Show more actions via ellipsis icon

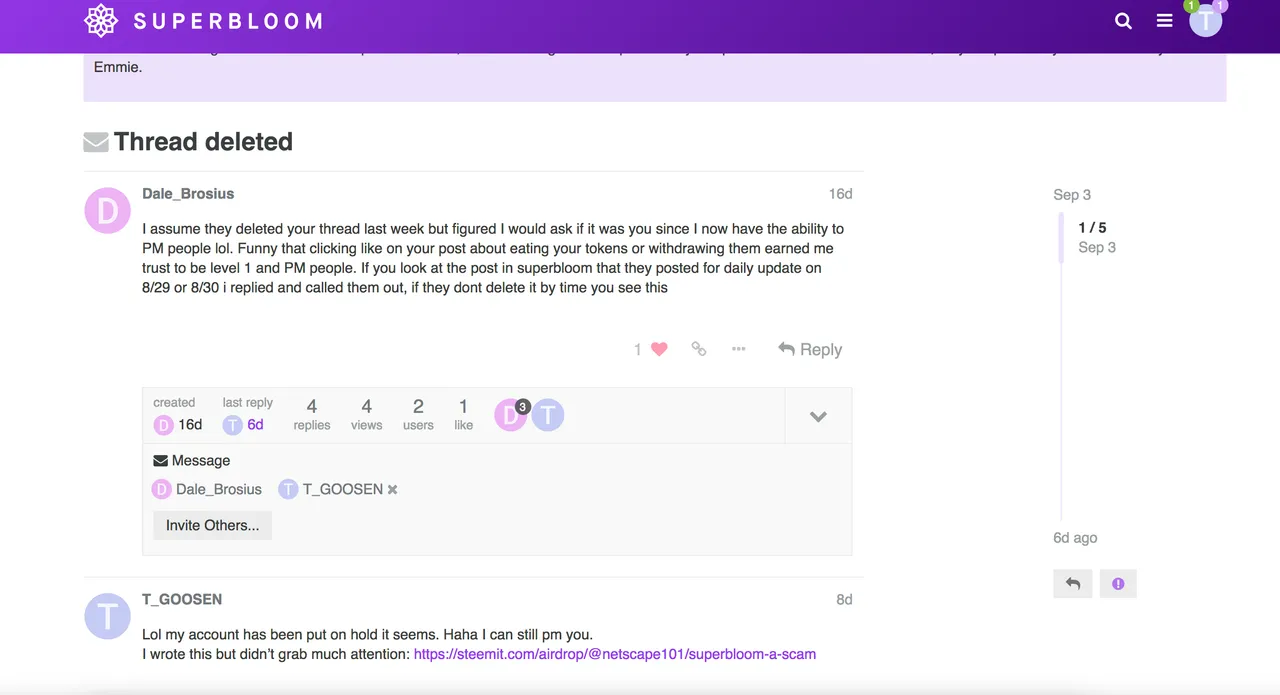(739, 349)
